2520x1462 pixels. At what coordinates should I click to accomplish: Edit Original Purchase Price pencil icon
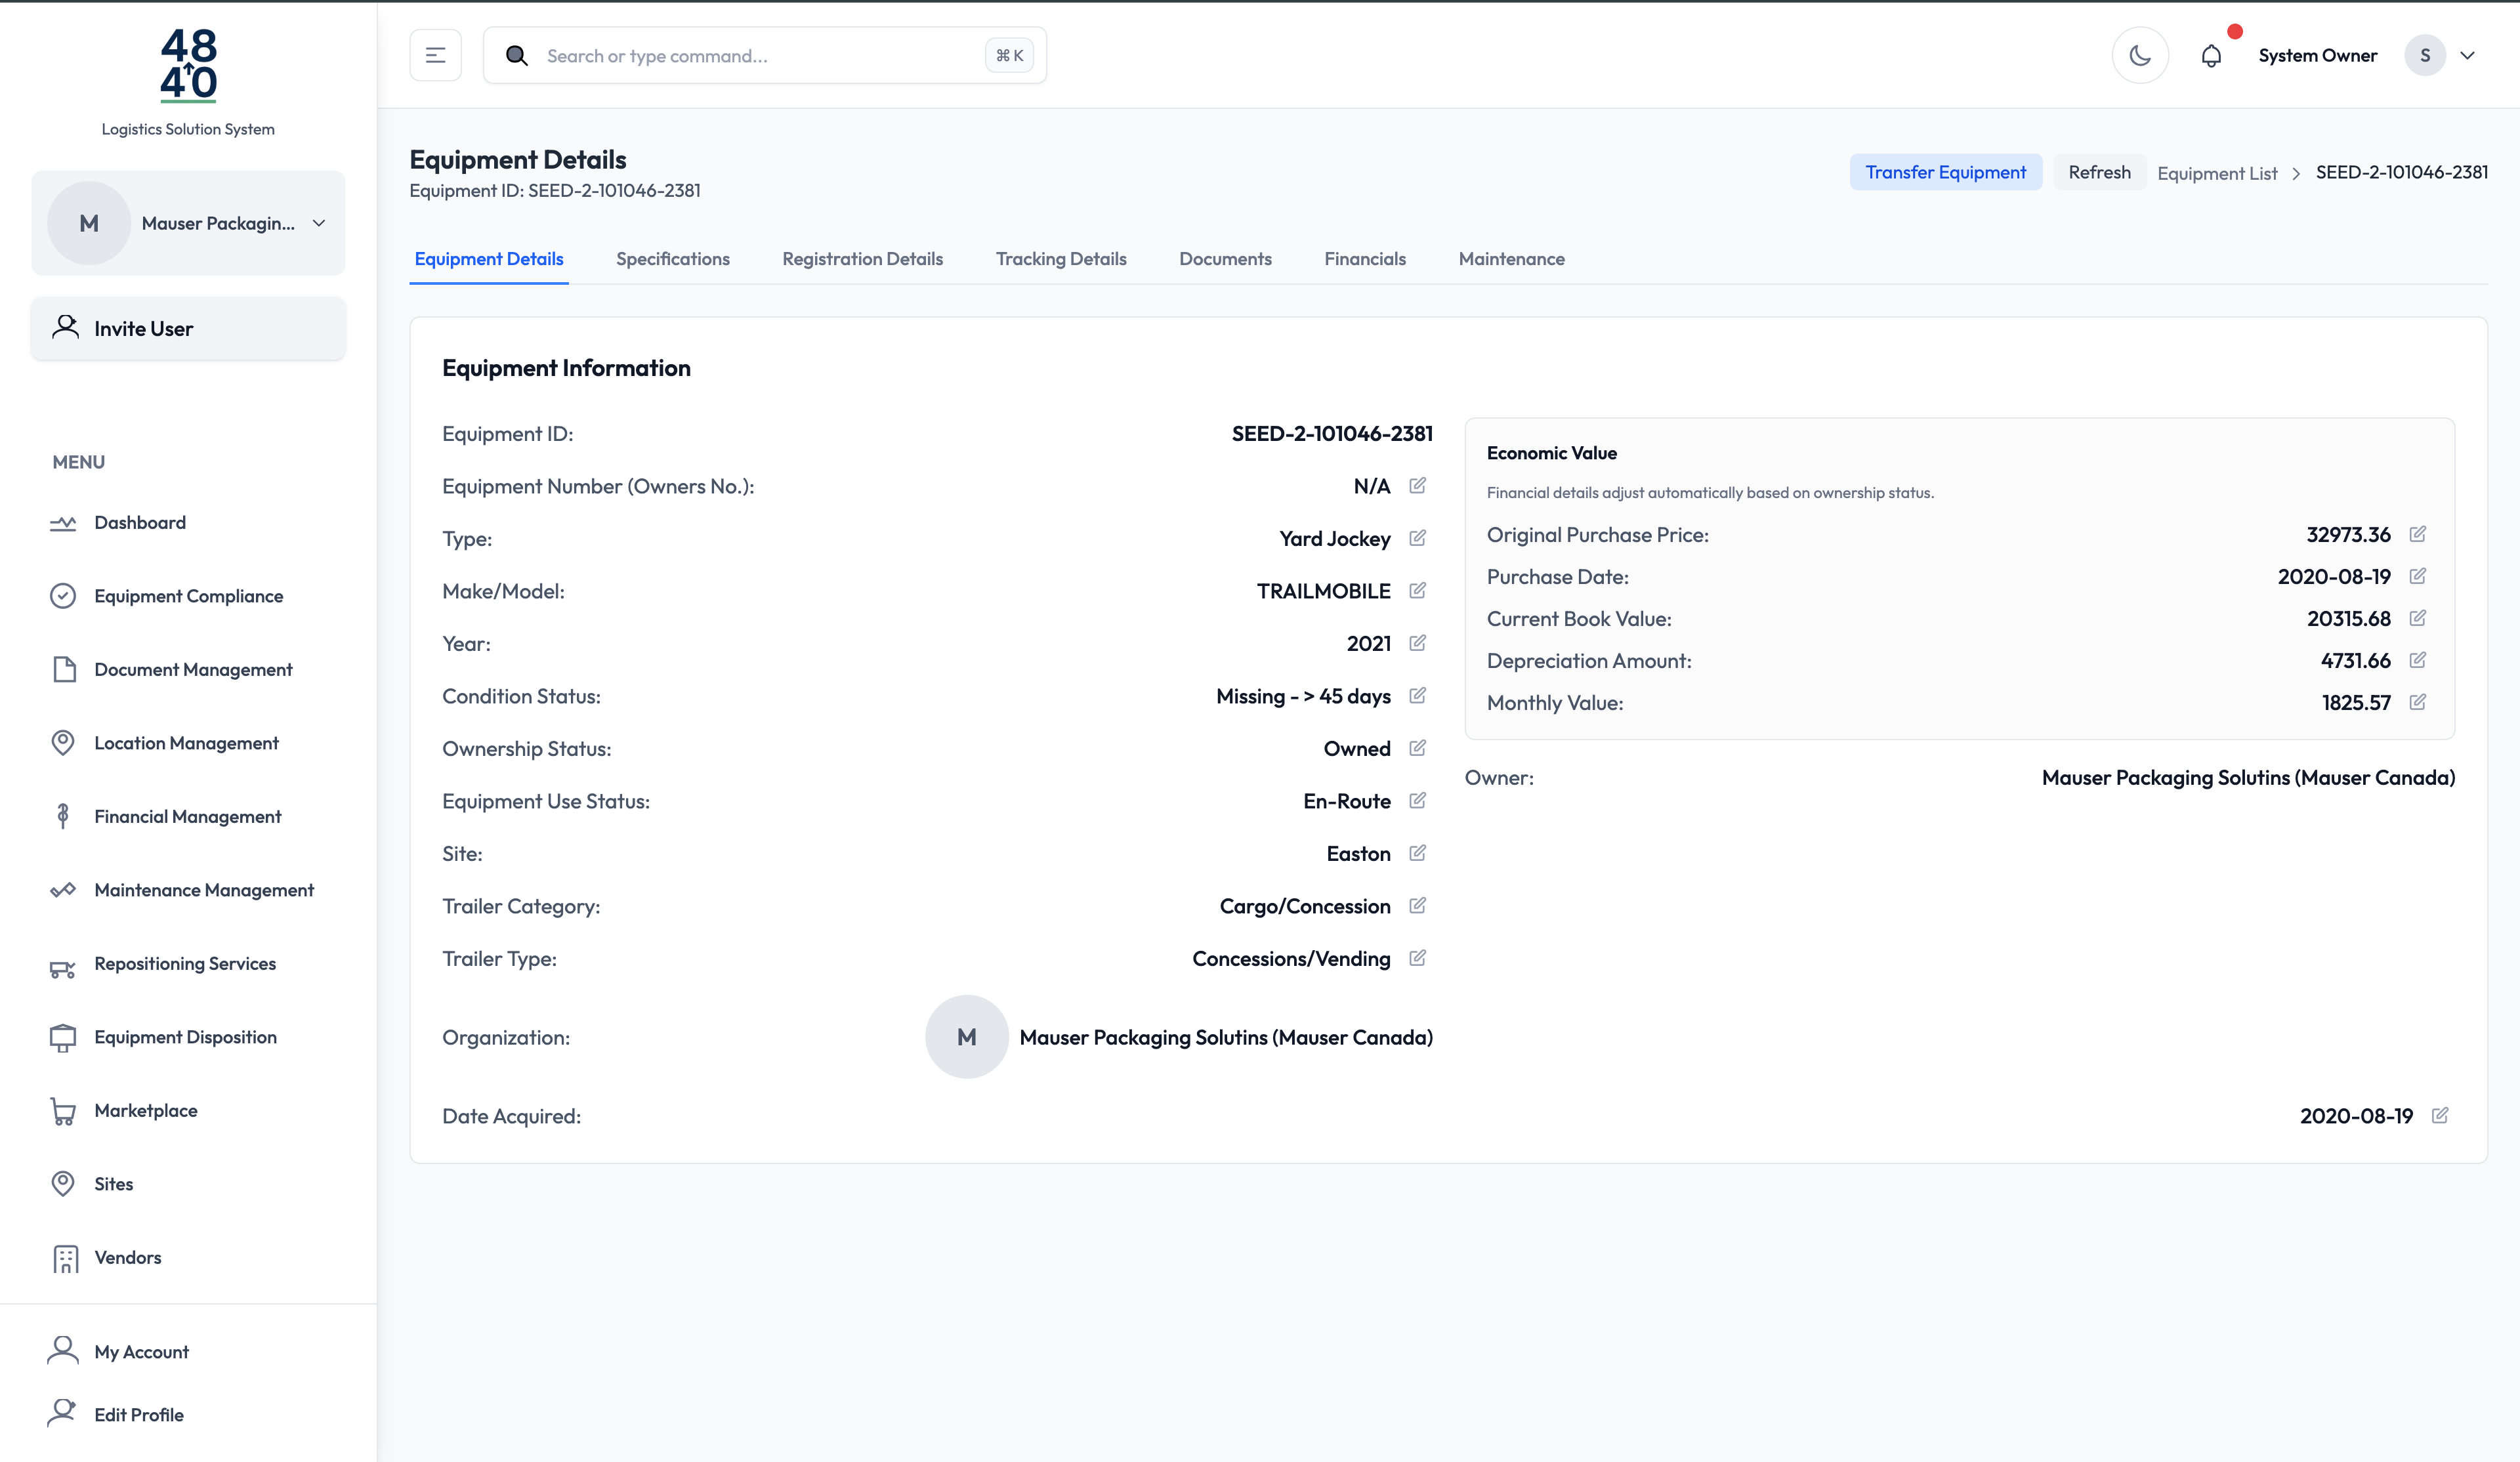(x=2417, y=534)
